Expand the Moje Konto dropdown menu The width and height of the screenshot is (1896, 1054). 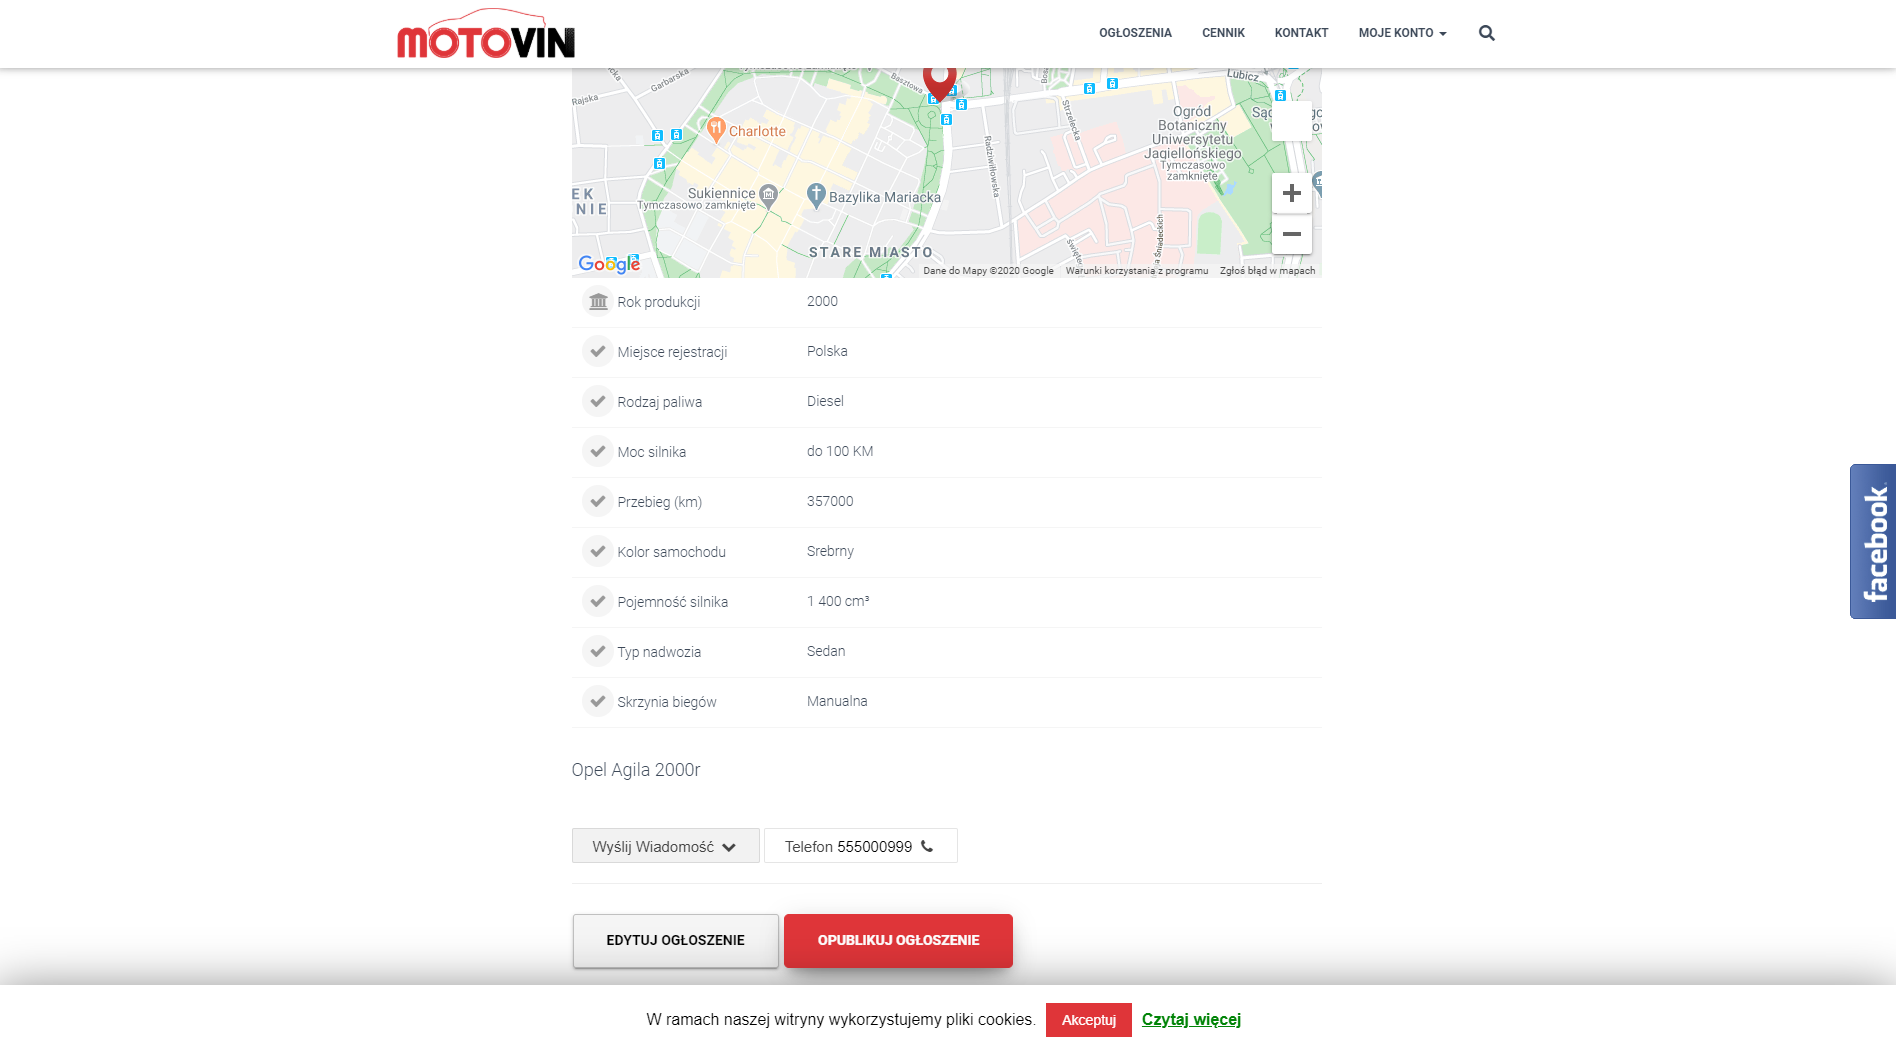[1402, 33]
